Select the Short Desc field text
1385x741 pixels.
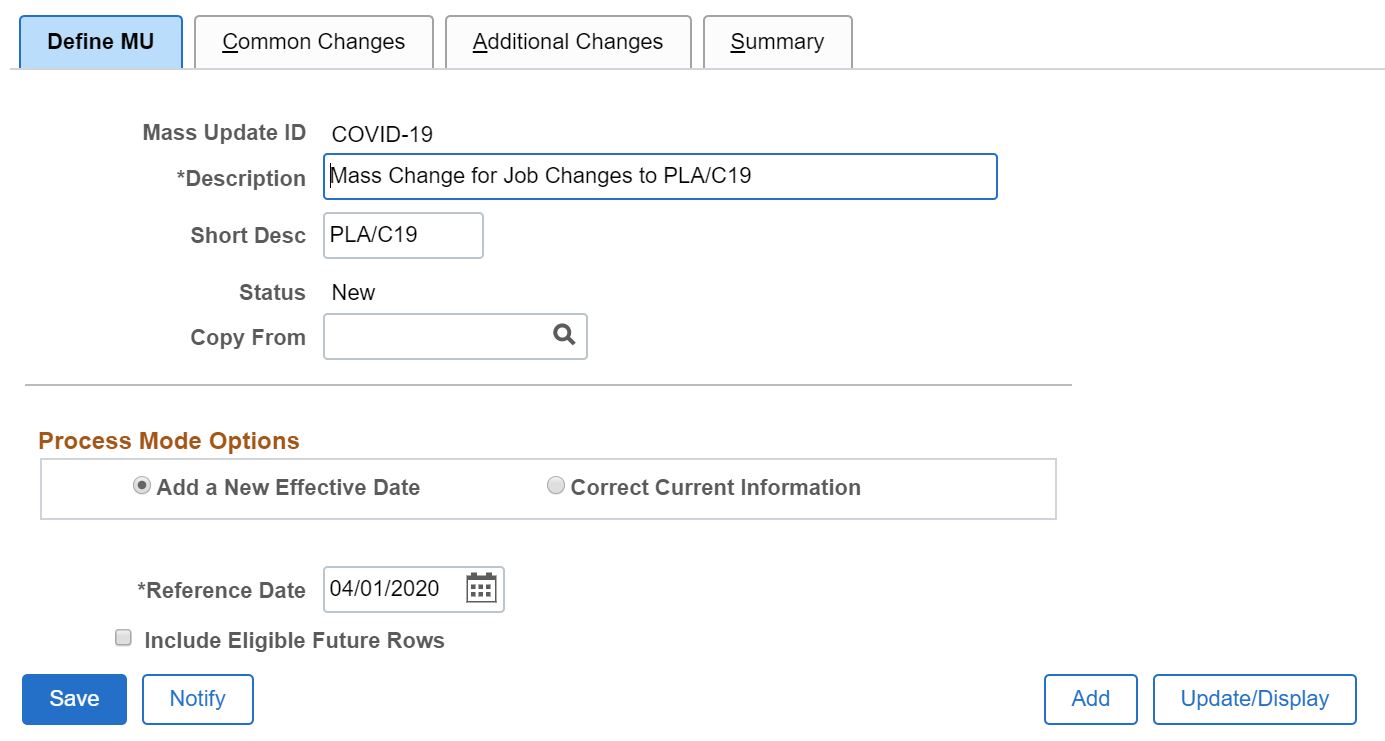point(403,235)
